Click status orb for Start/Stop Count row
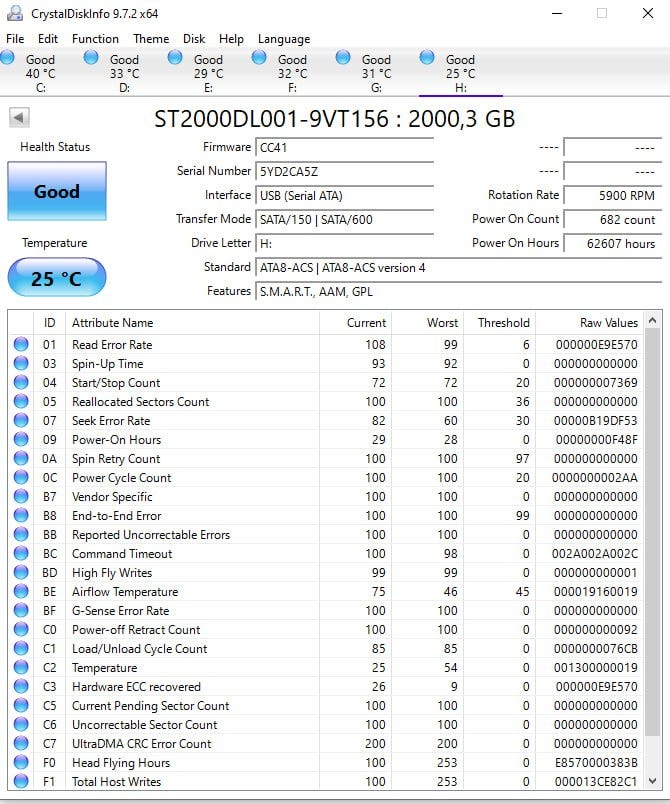This screenshot has width=670, height=804. pos(21,382)
